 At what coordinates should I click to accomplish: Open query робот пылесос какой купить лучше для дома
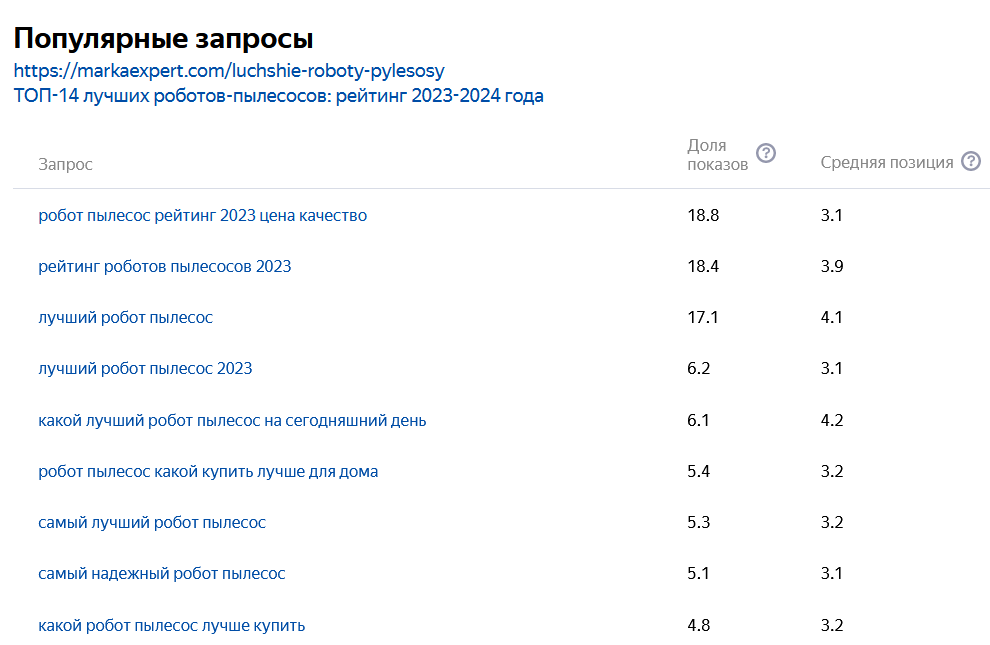coord(208,471)
